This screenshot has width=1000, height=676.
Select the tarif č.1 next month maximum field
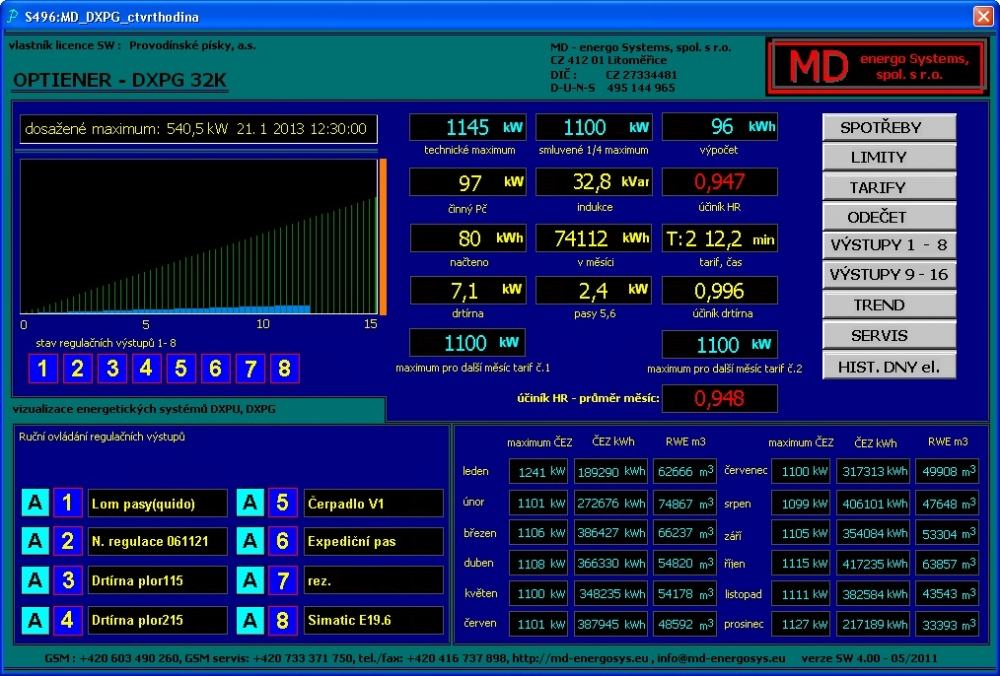467,343
